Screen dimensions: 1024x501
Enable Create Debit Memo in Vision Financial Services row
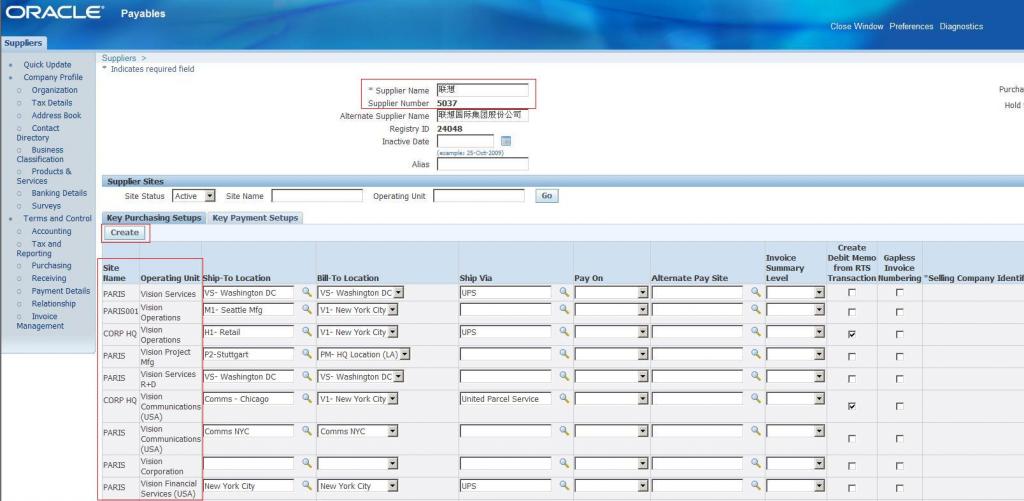click(x=852, y=488)
